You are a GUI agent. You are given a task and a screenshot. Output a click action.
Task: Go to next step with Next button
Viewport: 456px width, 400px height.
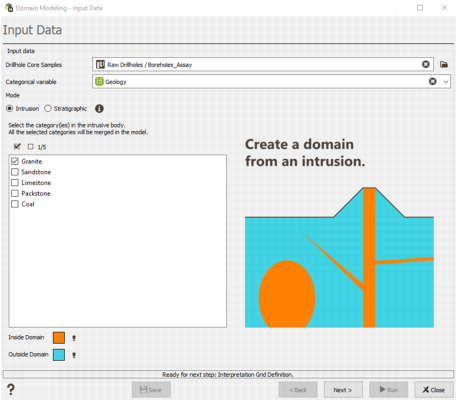343,390
